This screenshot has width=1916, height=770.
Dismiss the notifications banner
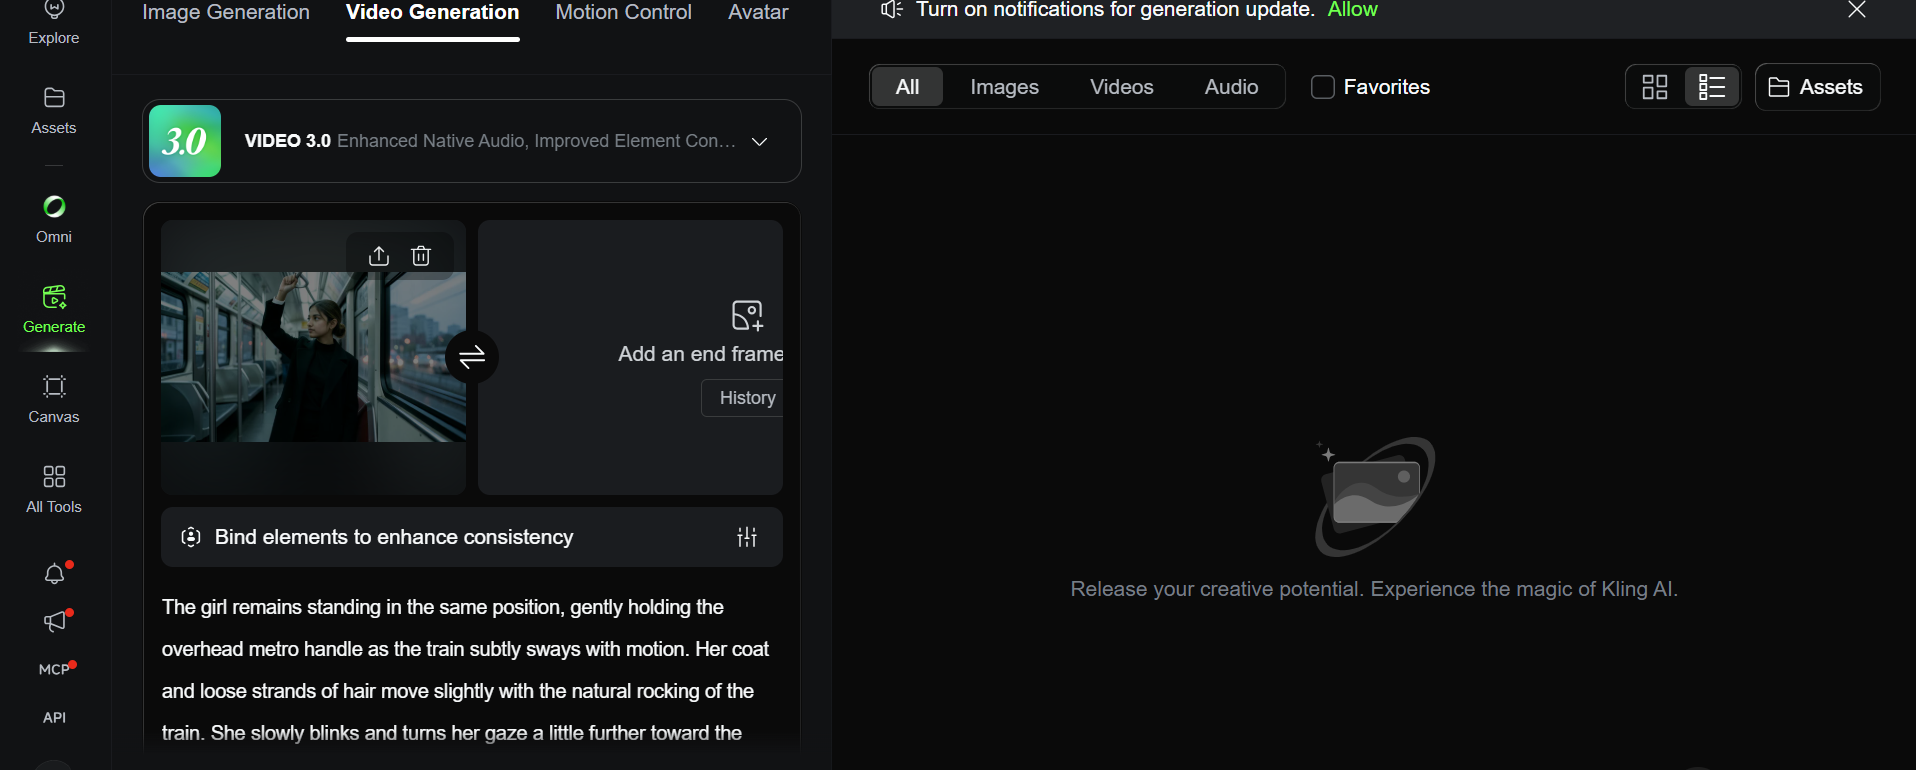[1857, 10]
